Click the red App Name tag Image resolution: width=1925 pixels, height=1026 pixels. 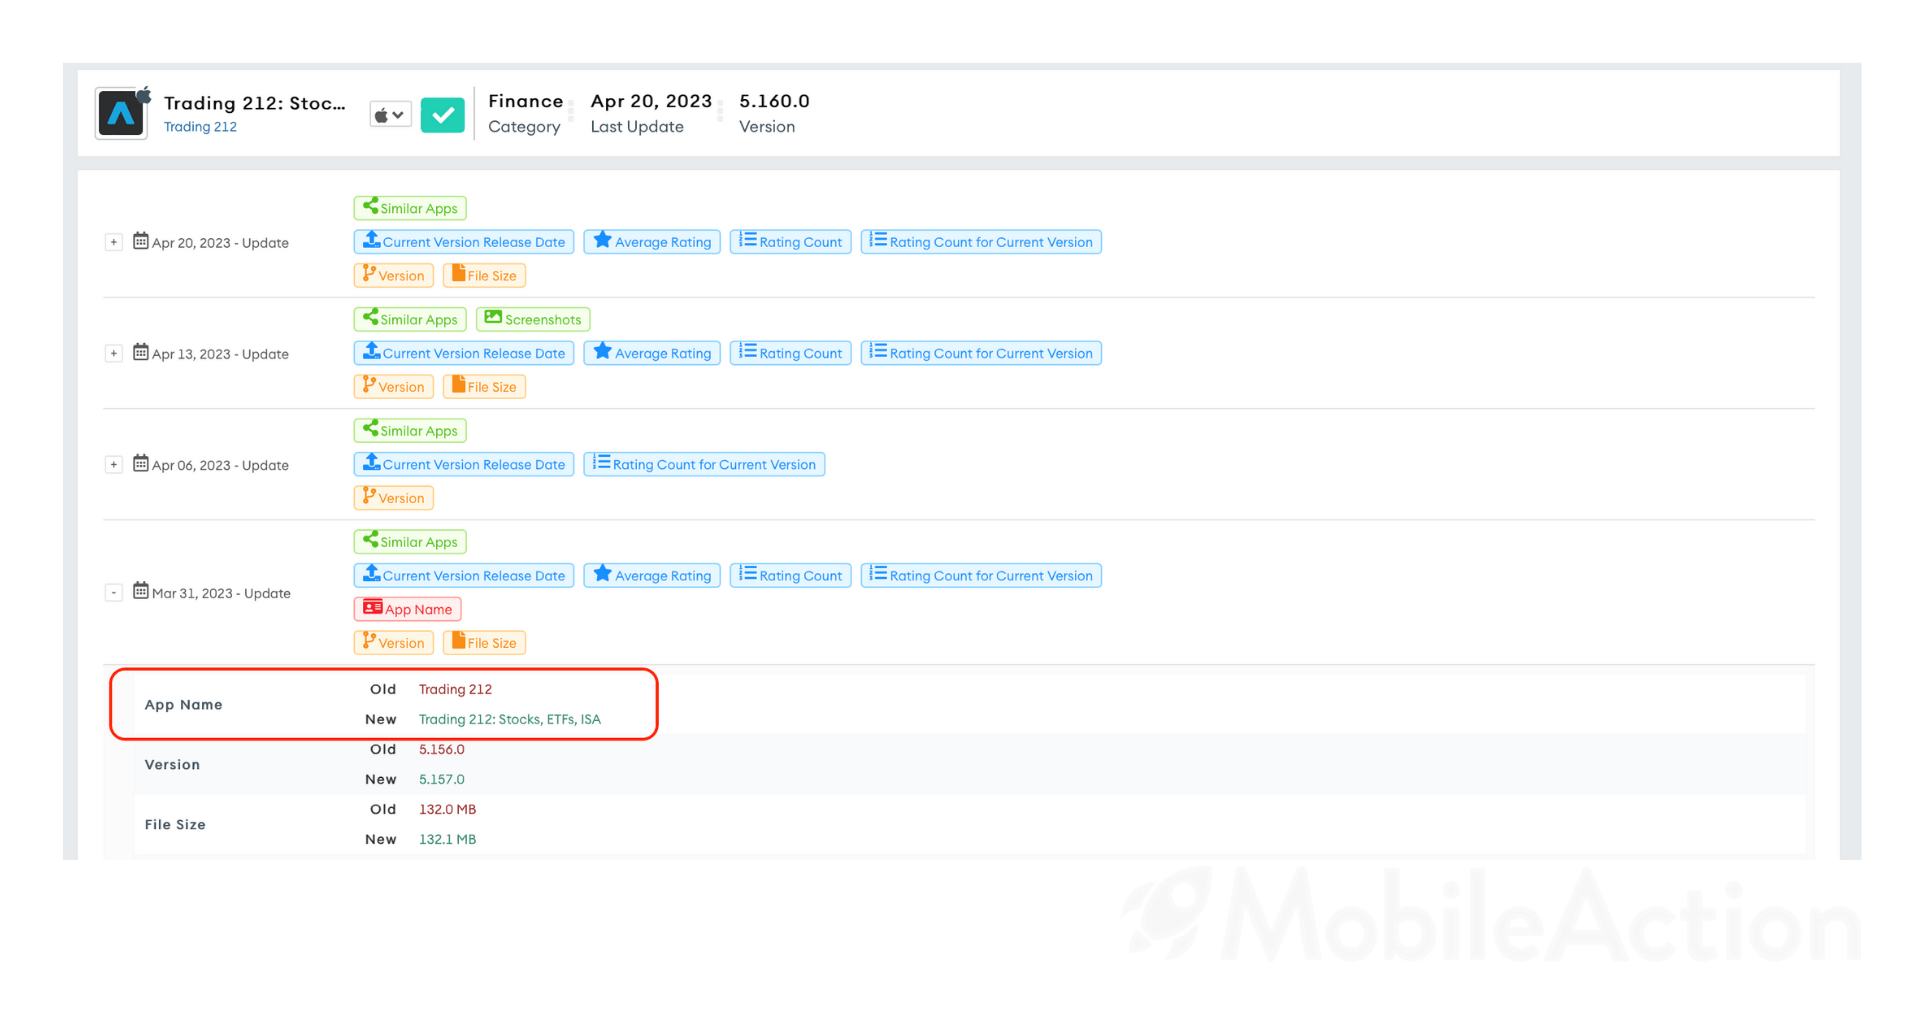point(407,608)
